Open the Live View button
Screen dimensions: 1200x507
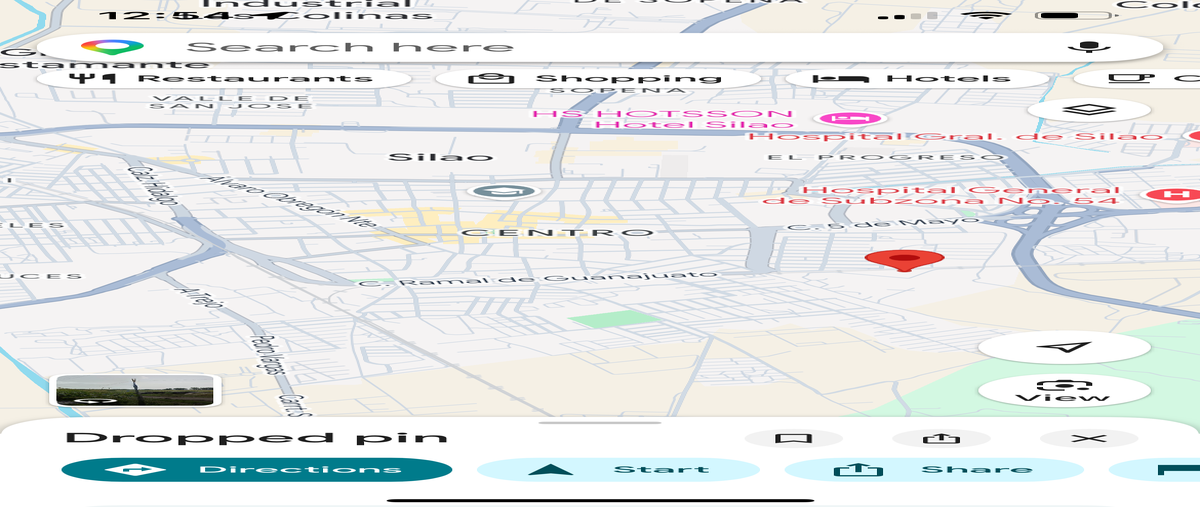coord(1064,390)
